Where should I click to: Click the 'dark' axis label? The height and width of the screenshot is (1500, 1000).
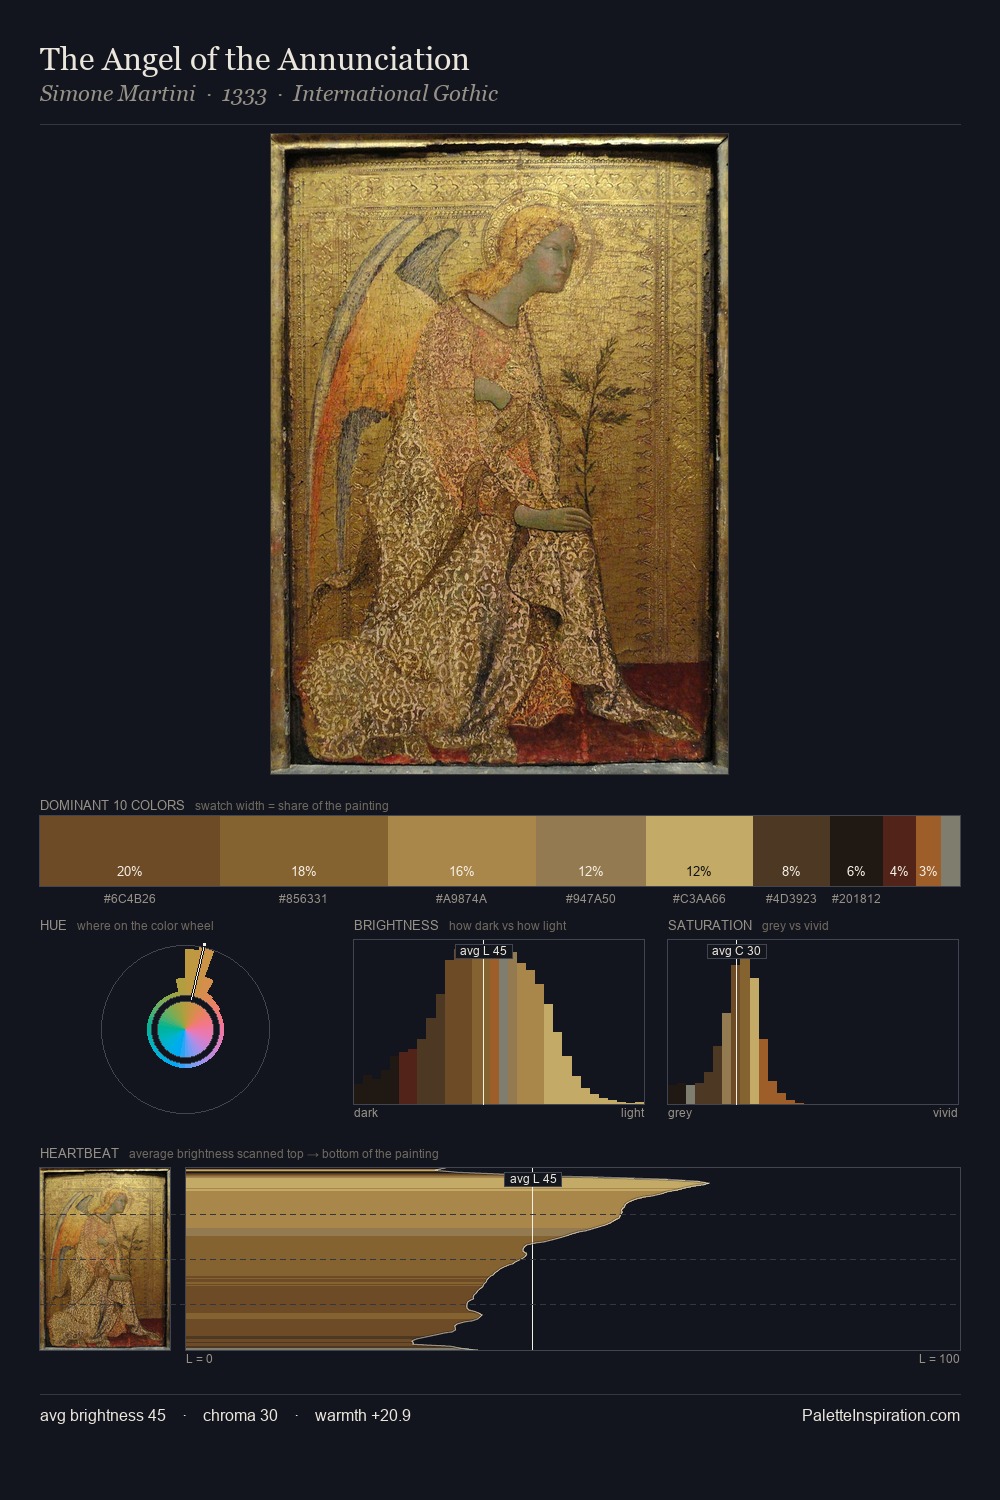pyautogui.click(x=366, y=1113)
